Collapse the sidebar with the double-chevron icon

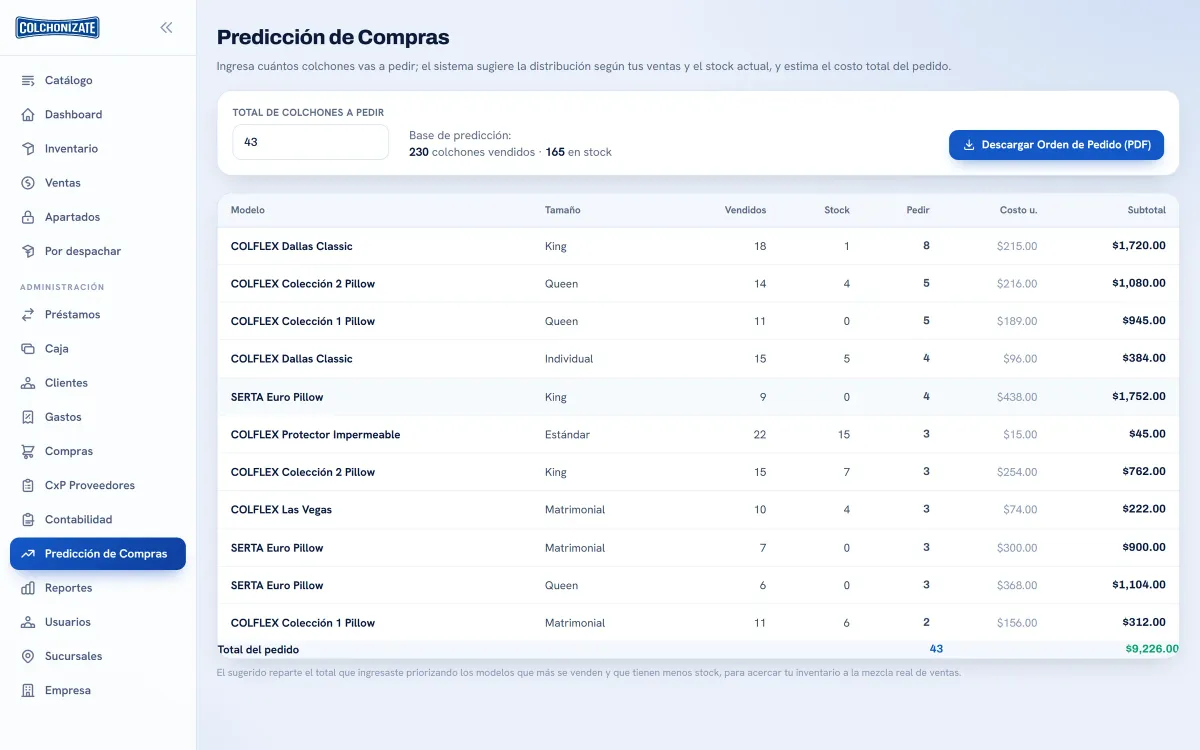pos(166,28)
